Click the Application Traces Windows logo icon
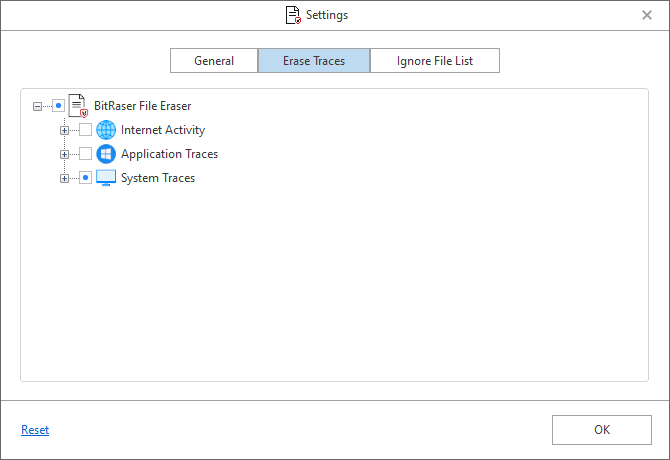This screenshot has height=460, width=670. (106, 154)
